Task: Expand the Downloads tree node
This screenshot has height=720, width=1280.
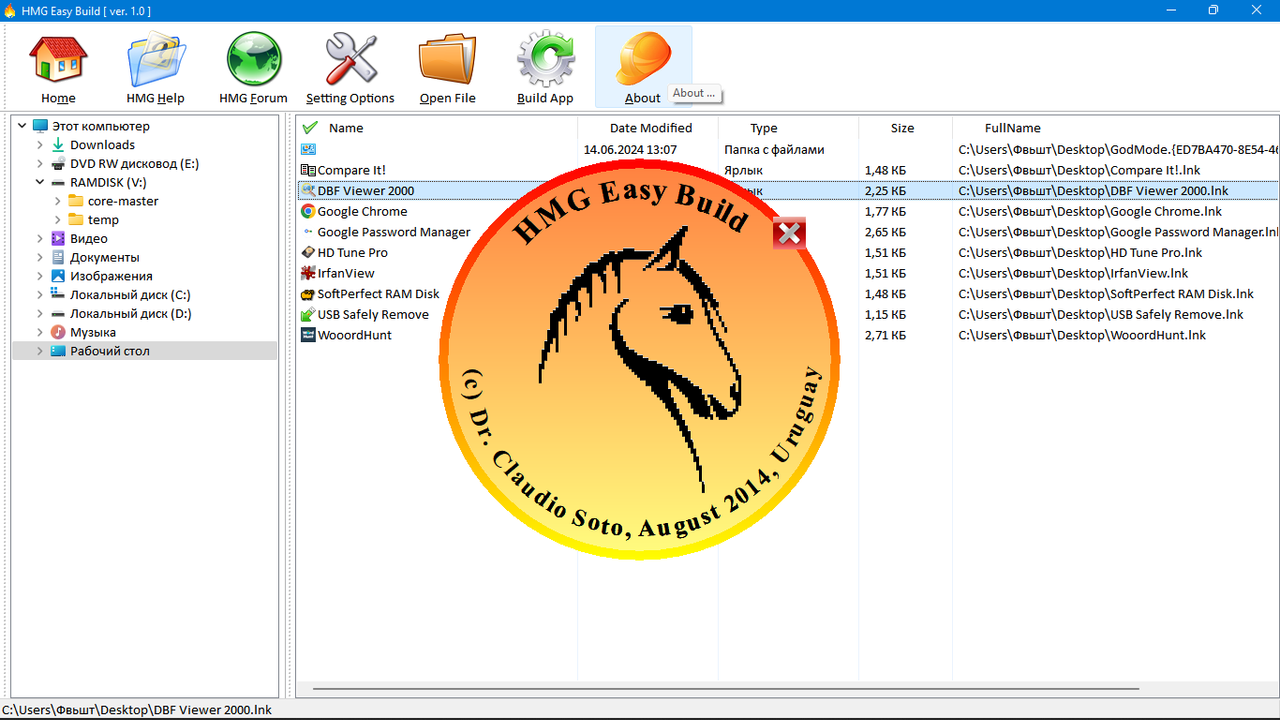Action: pyautogui.click(x=40, y=145)
